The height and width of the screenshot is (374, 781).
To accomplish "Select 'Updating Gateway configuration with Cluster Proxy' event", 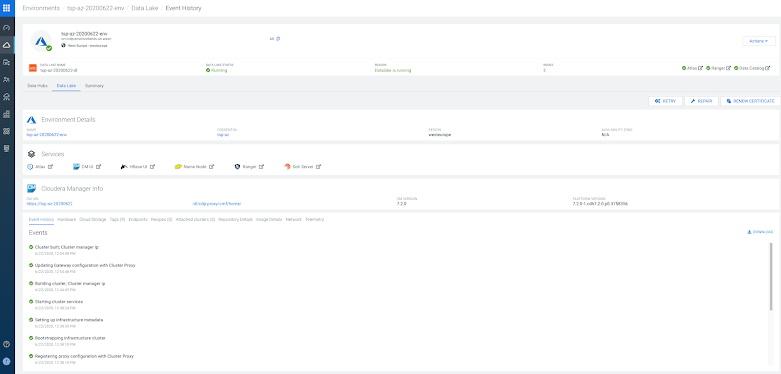I will (x=85, y=265).
